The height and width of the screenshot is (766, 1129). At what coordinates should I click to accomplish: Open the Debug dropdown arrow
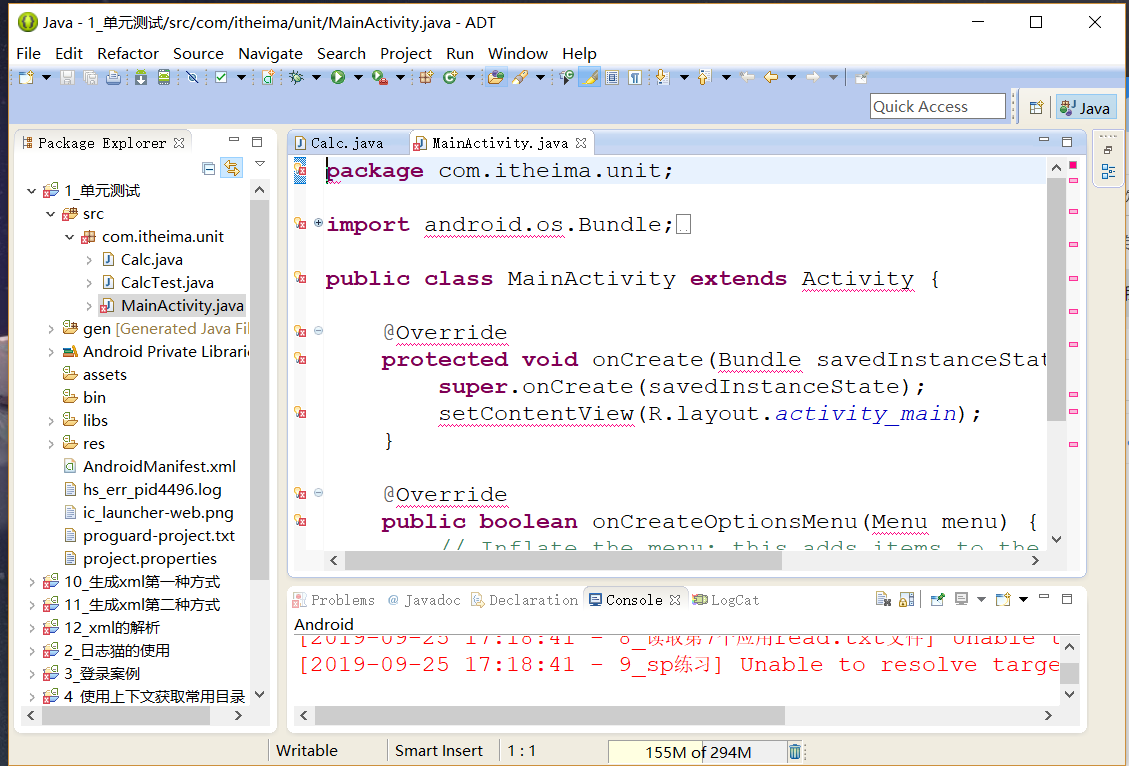pos(316,77)
